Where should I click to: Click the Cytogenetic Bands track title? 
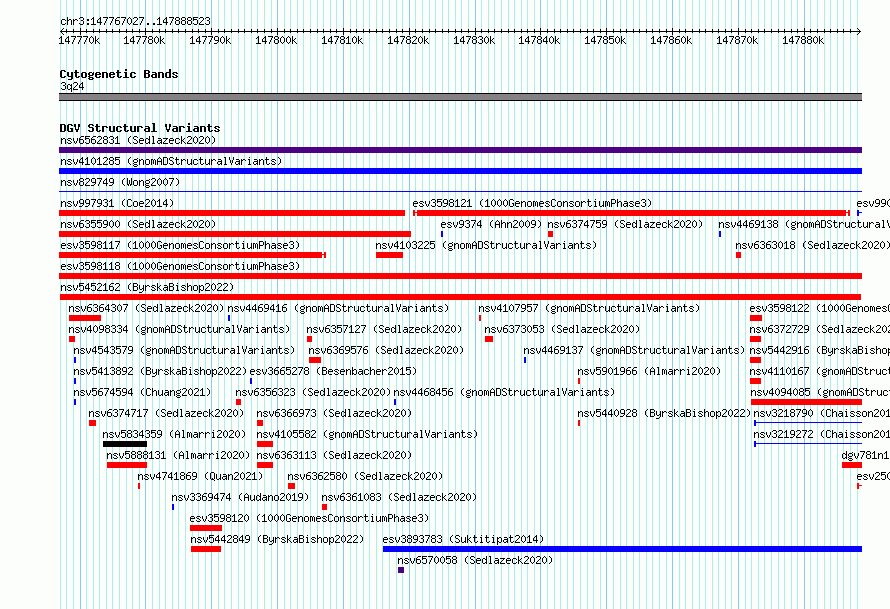[119, 74]
